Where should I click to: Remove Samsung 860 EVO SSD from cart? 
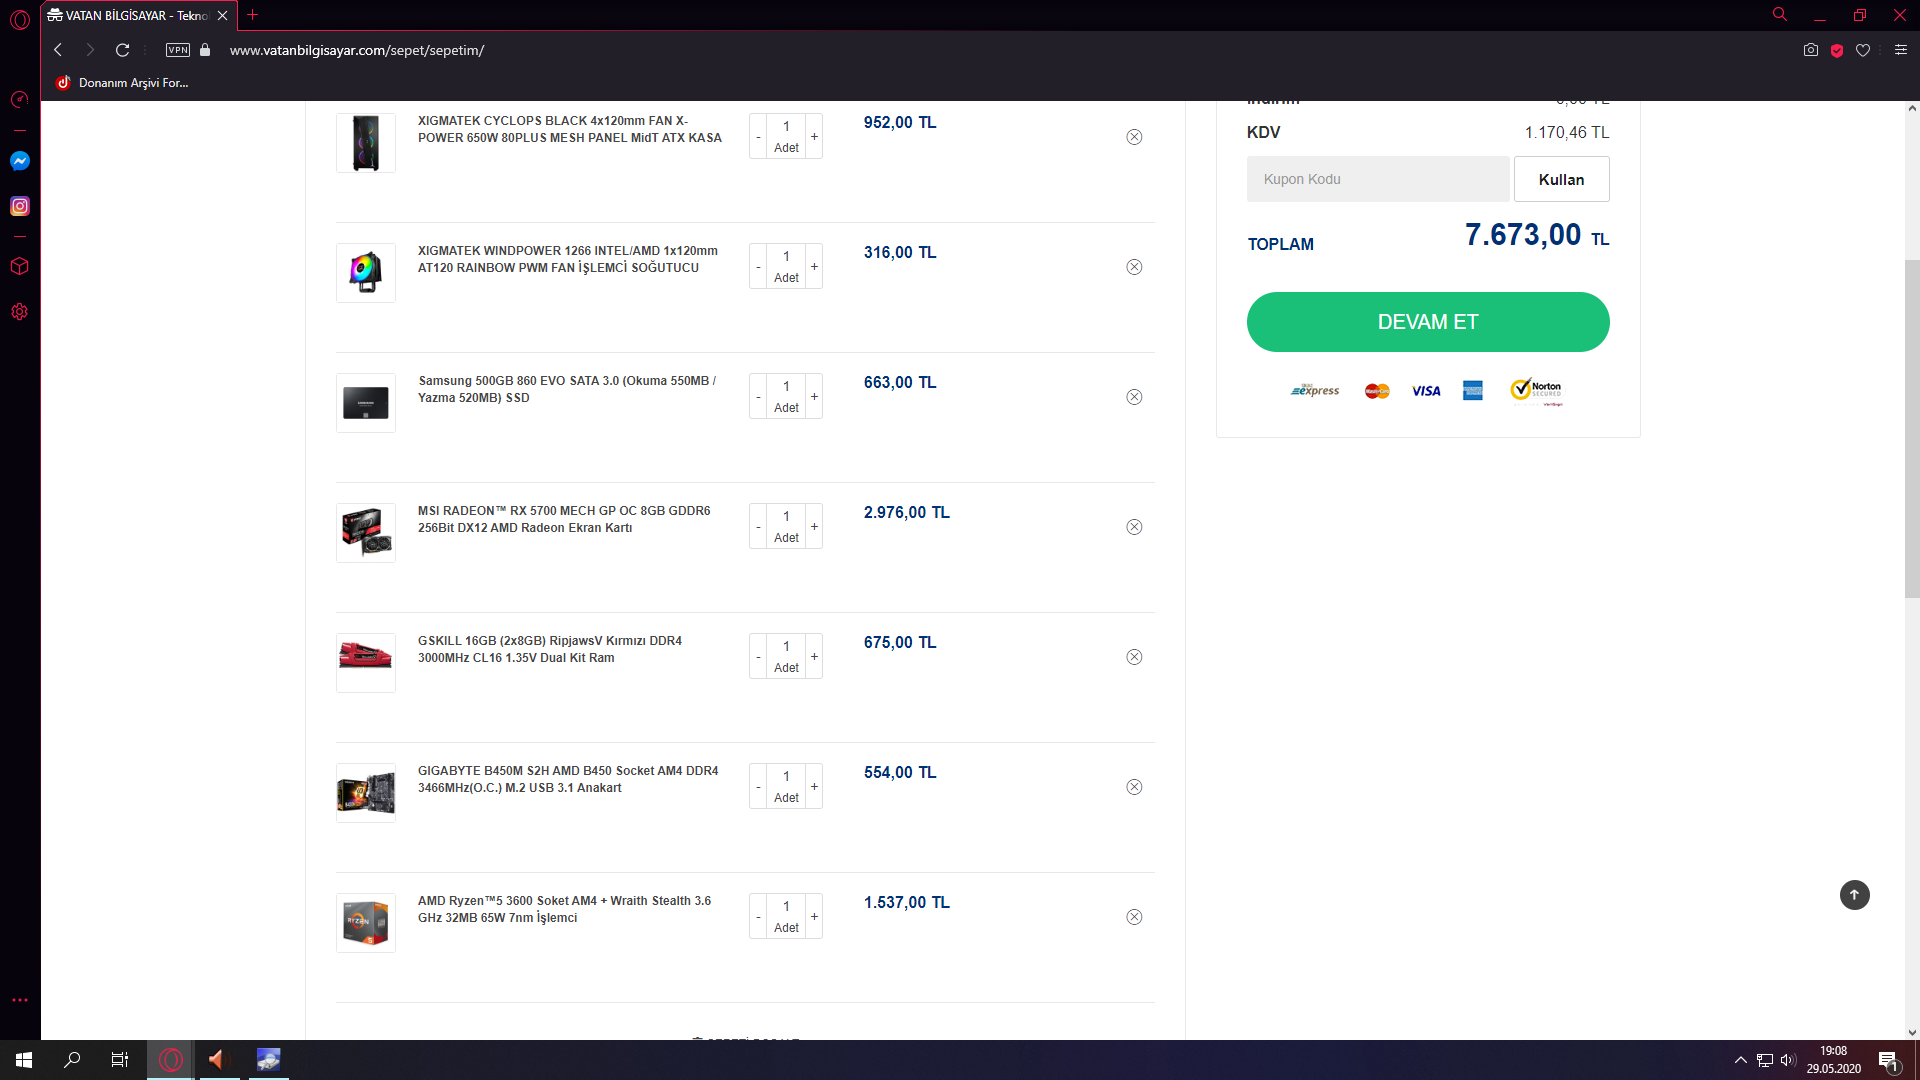tap(1134, 397)
